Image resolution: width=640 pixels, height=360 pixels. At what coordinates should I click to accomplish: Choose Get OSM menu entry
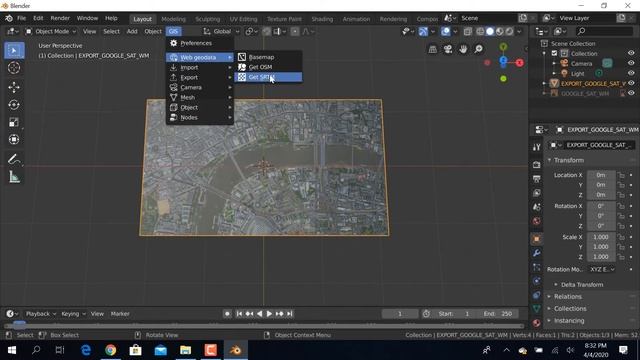[269, 67]
